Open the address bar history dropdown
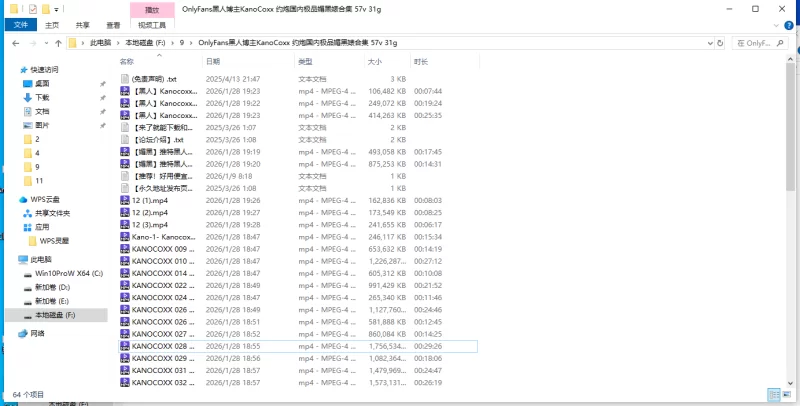800x406 pixels. point(710,43)
